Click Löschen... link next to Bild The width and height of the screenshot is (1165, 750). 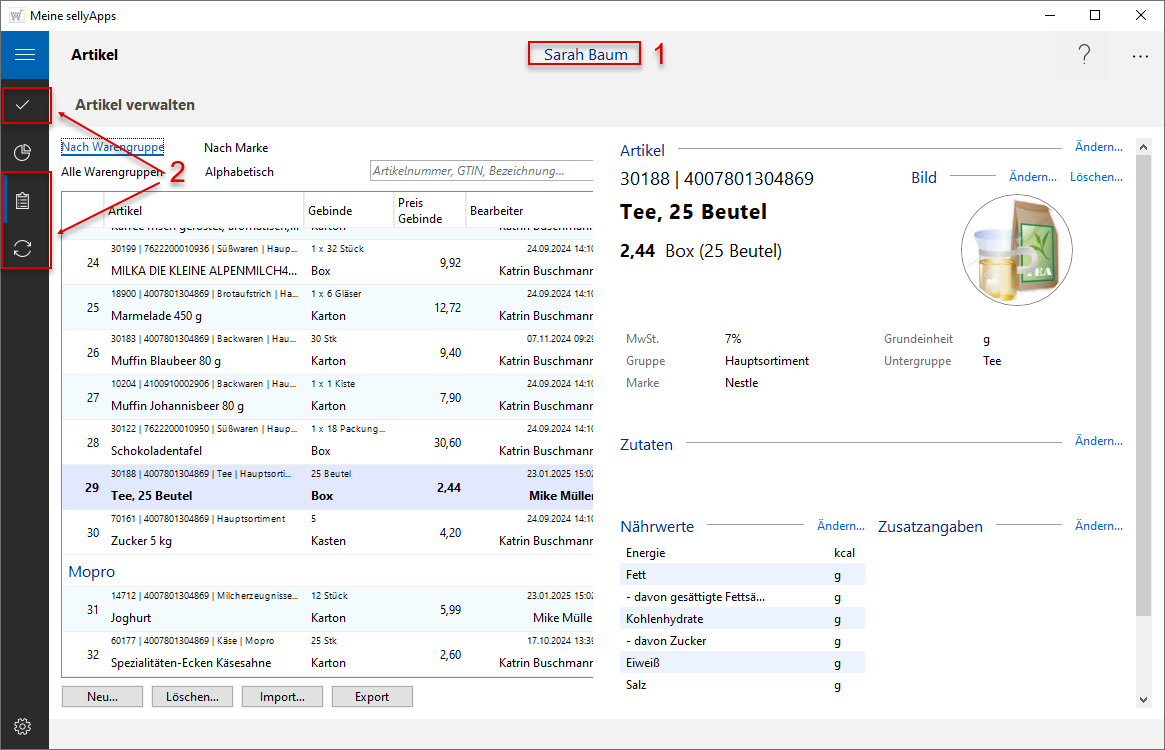pos(1096,177)
